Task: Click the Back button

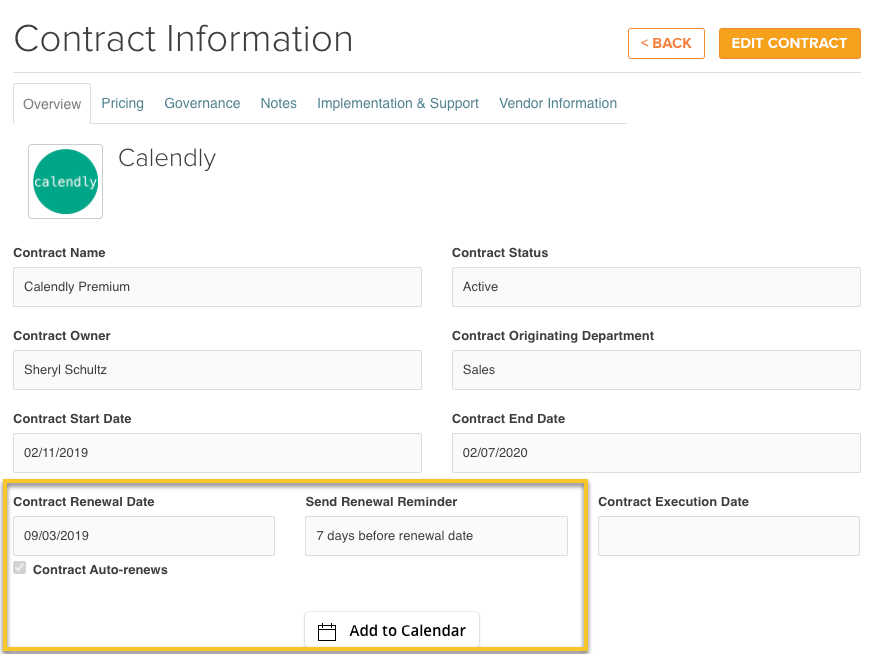Action: (x=666, y=43)
